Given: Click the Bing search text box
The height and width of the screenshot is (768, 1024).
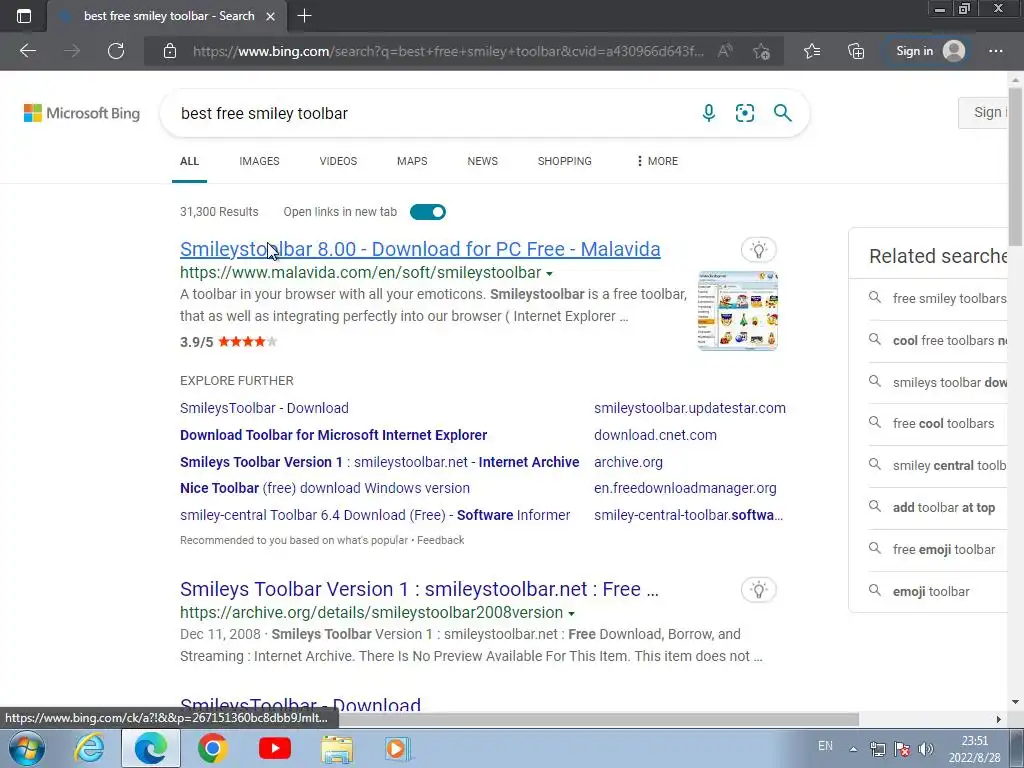Looking at the screenshot, I should pyautogui.click(x=431, y=113).
